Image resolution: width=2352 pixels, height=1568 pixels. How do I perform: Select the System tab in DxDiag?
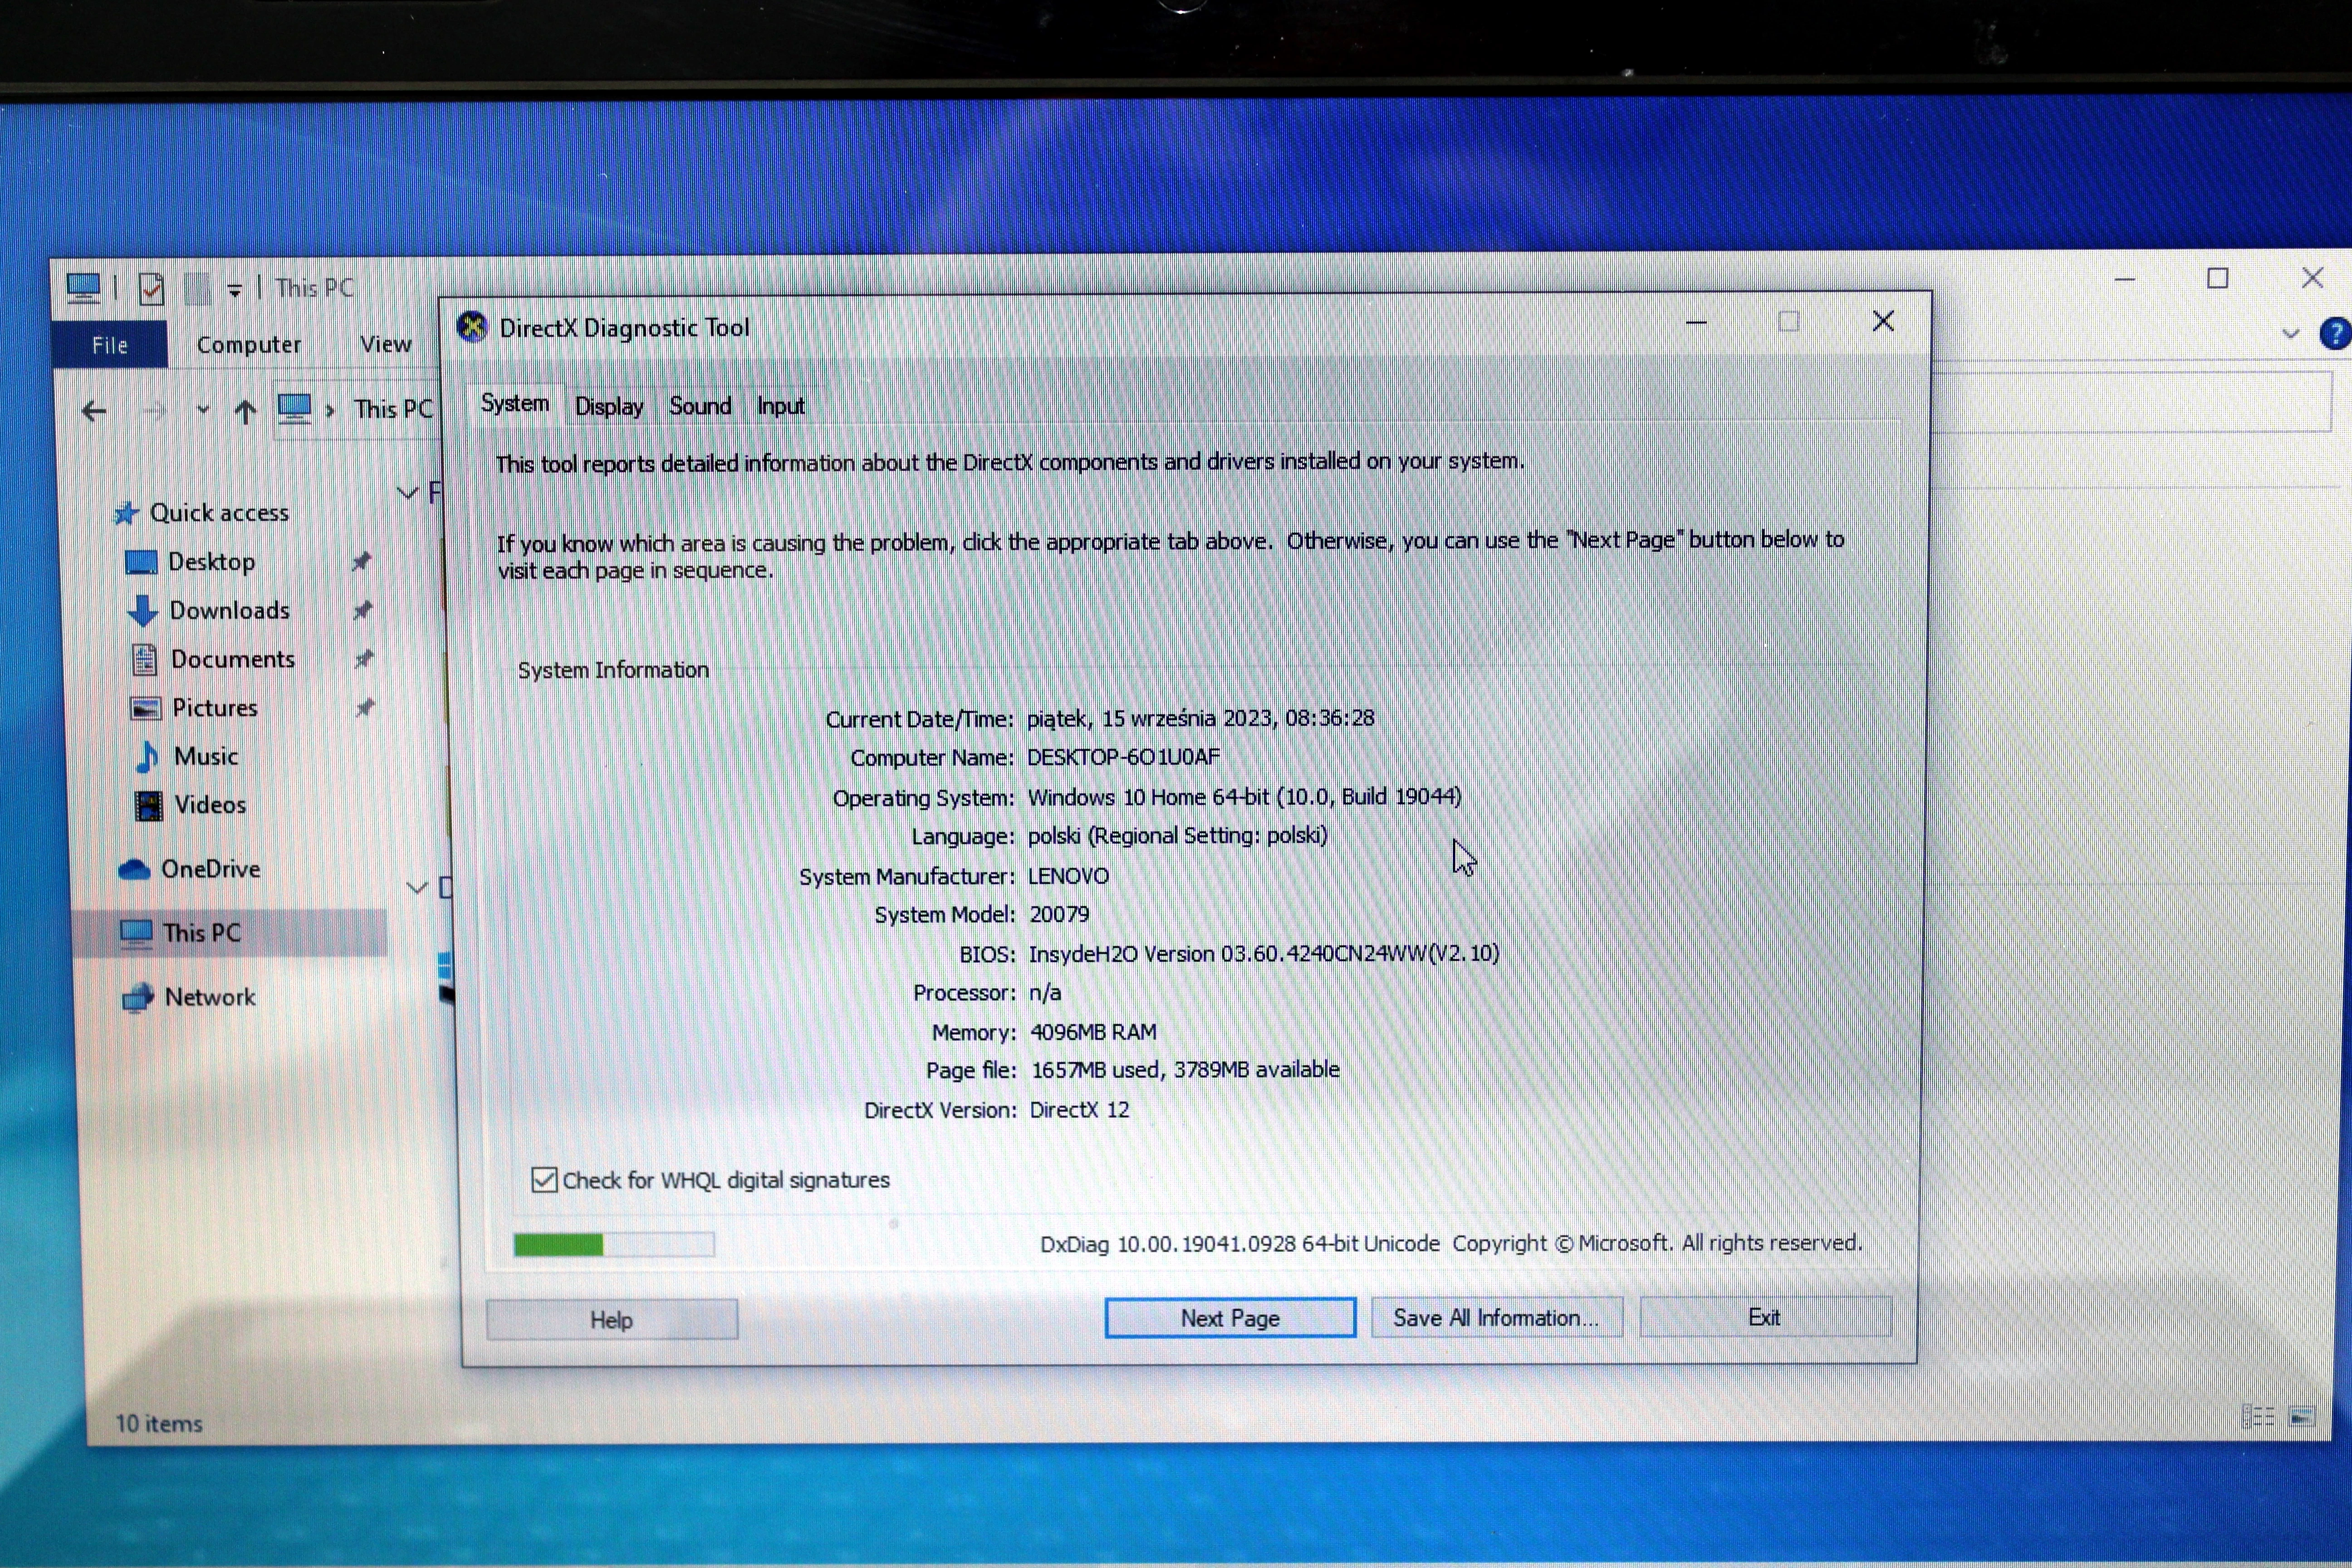click(x=515, y=404)
